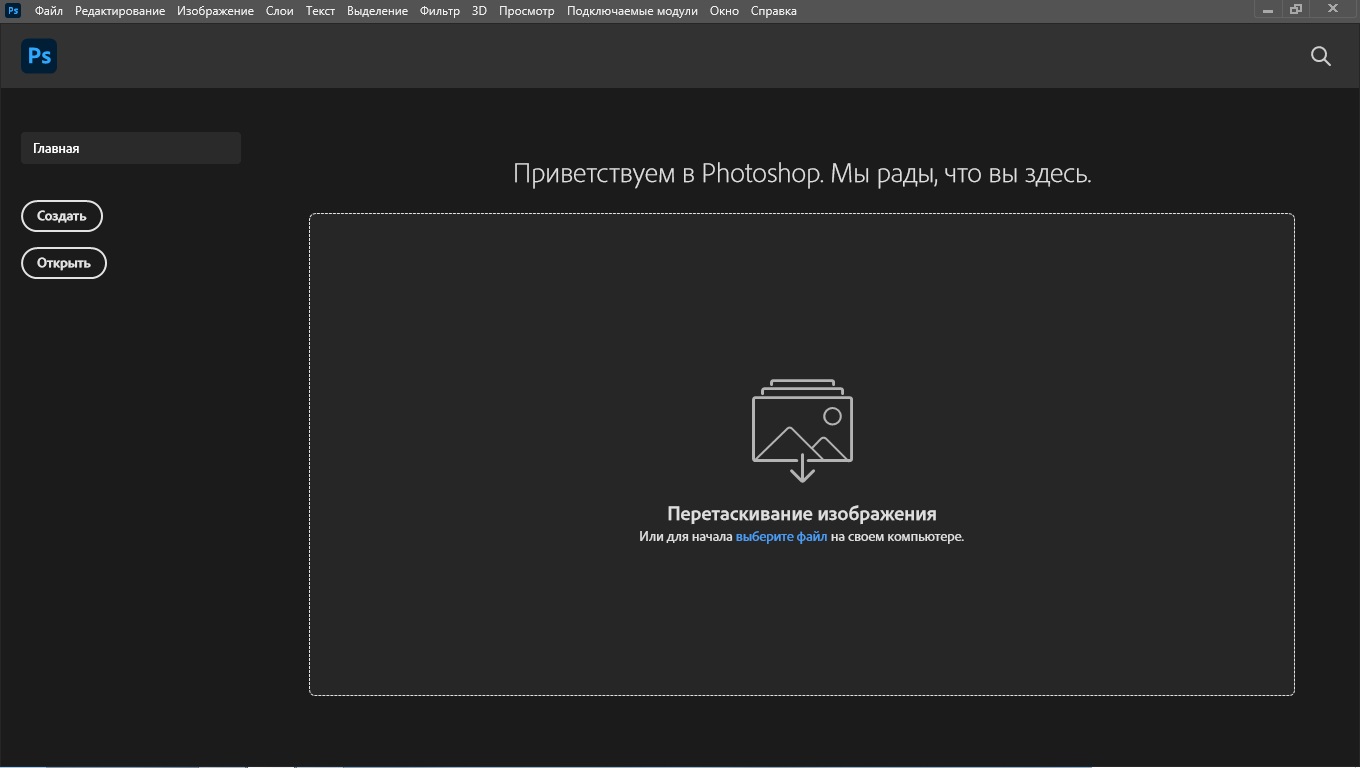1360x768 pixels.
Task: Expand the Просмотр menu
Action: (526, 11)
